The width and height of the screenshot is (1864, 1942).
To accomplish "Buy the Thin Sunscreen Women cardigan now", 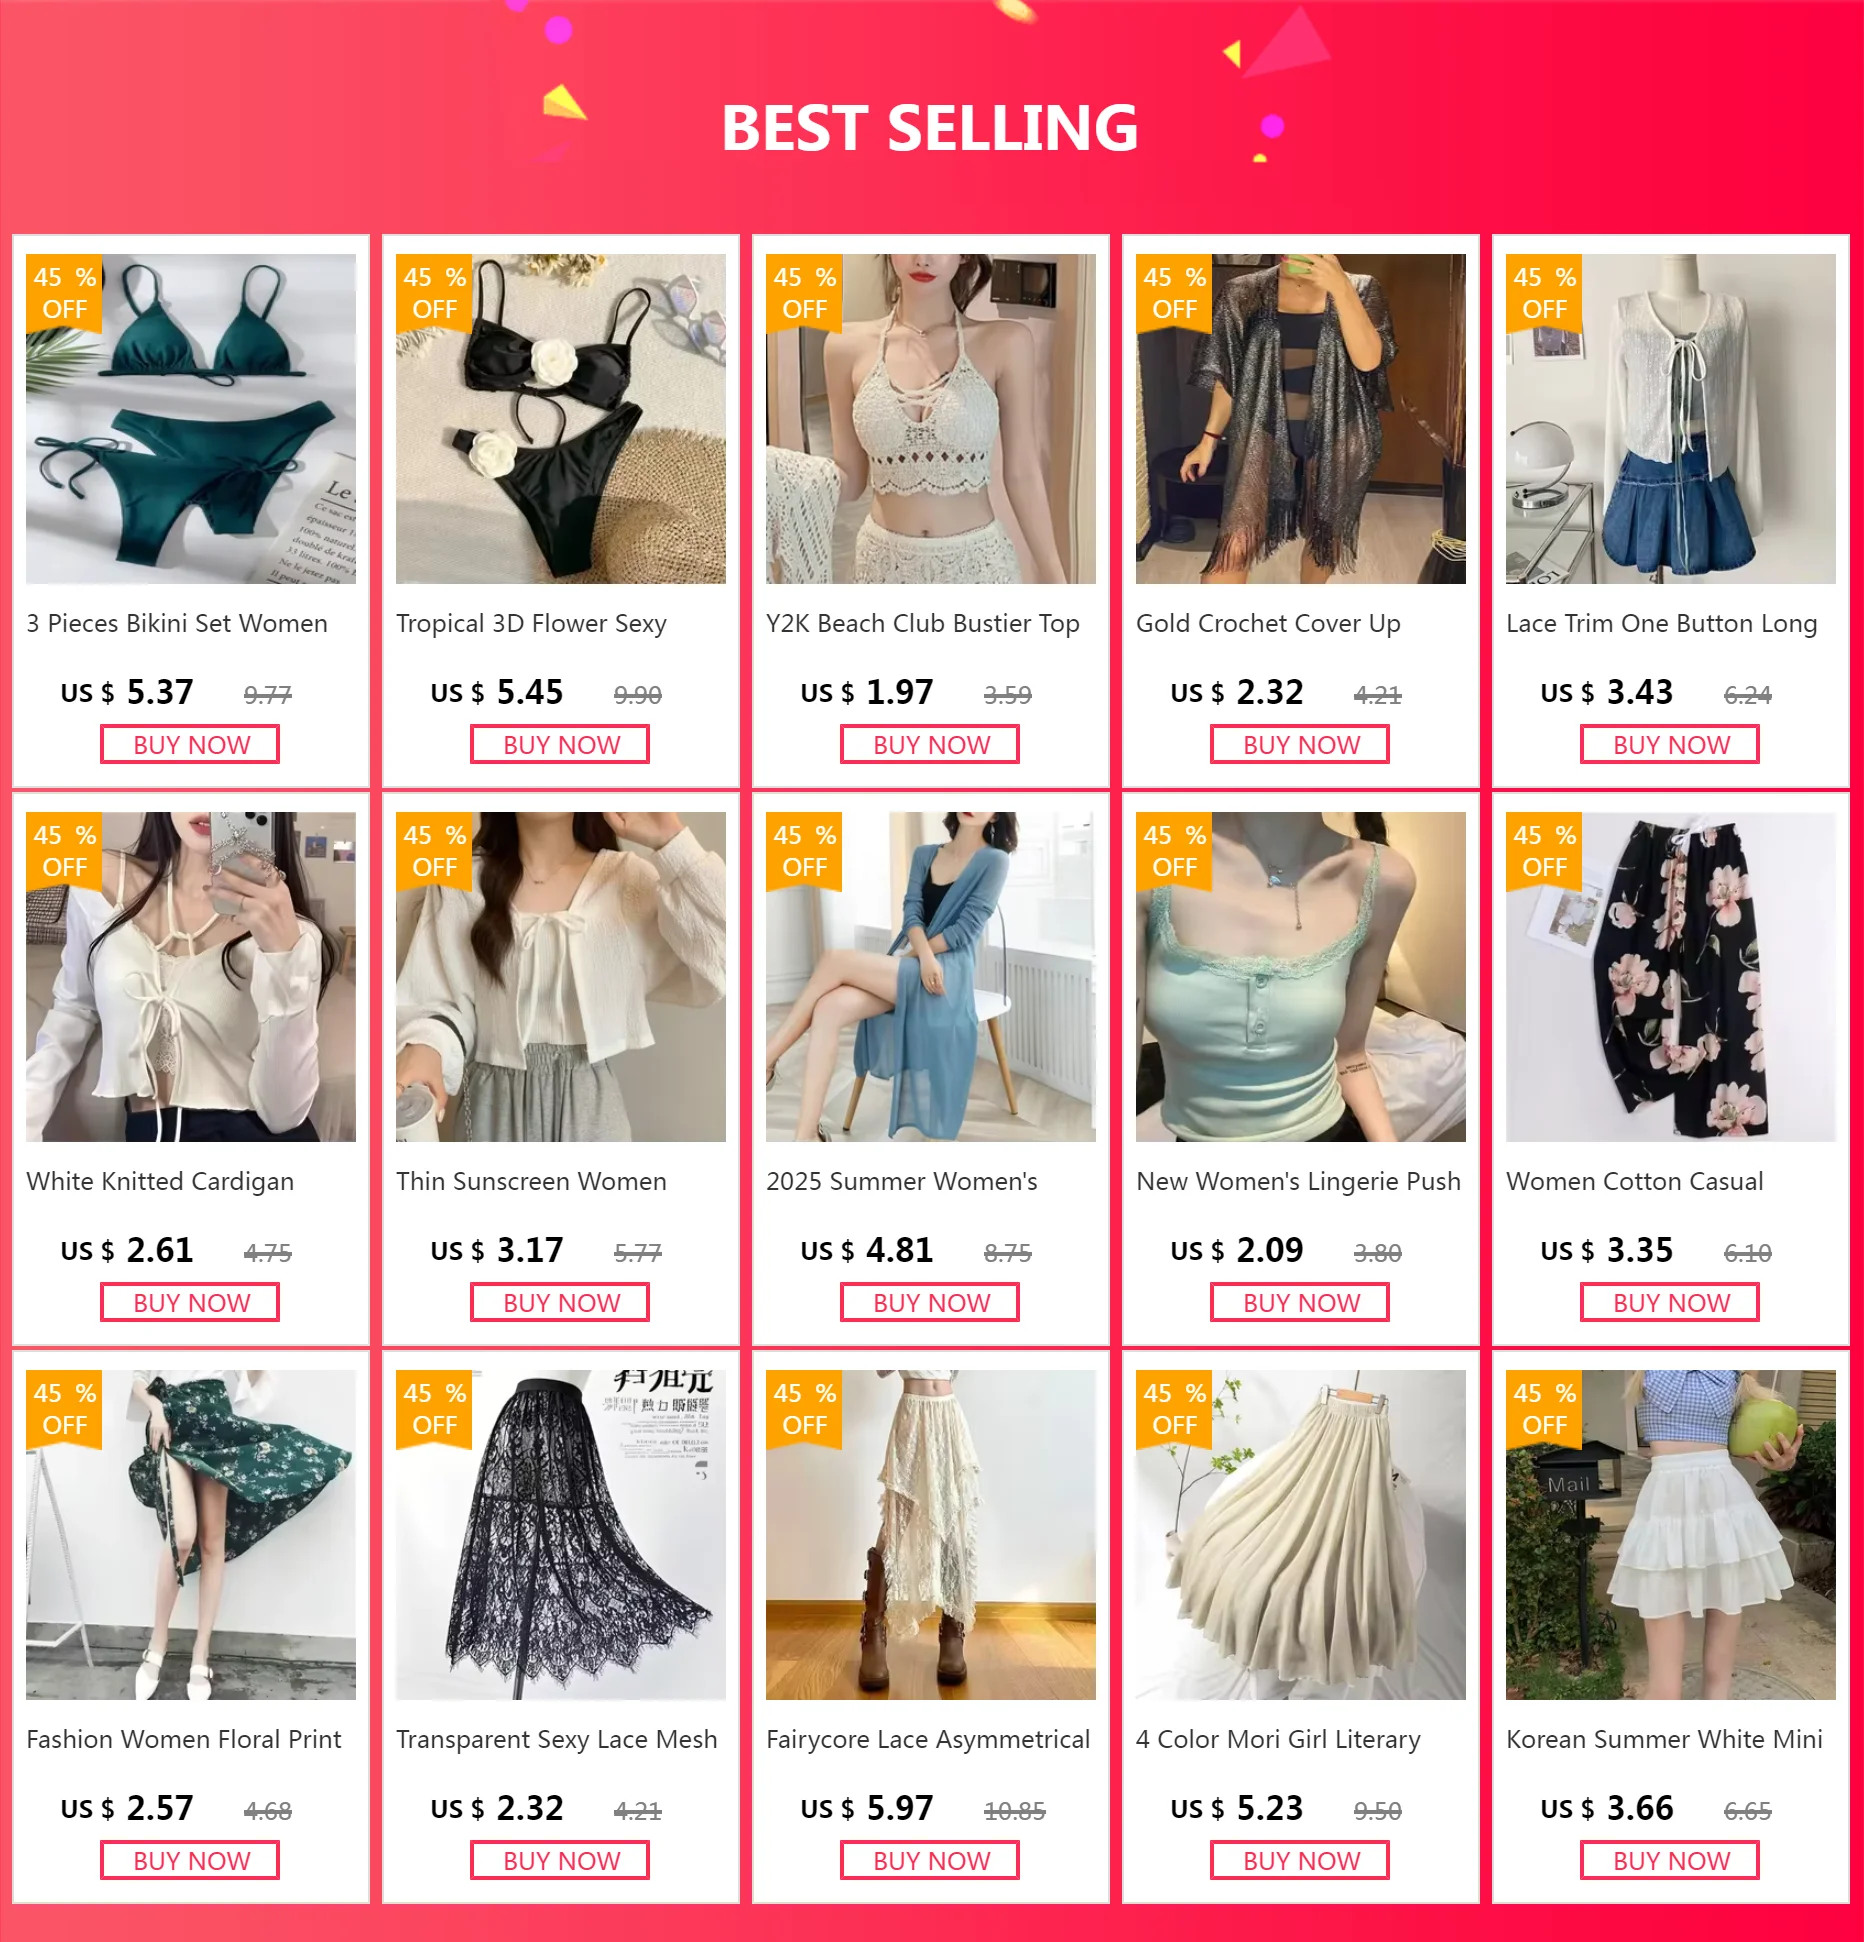I will click(x=560, y=1303).
